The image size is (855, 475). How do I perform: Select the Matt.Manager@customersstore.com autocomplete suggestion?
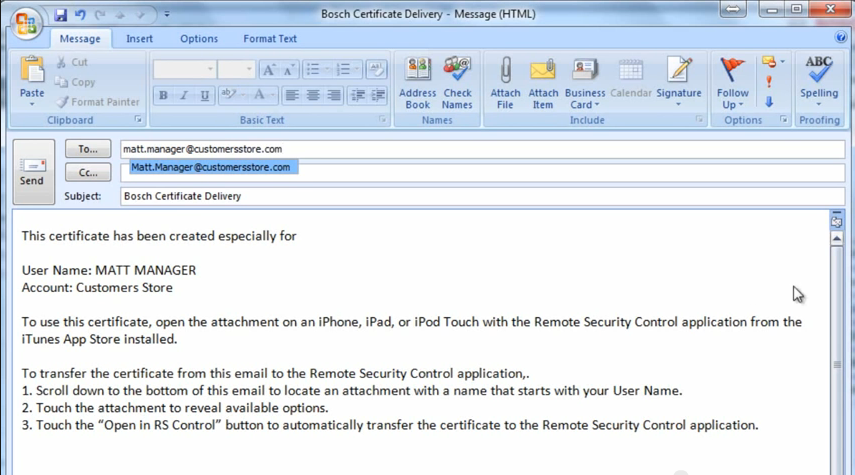pyautogui.click(x=214, y=167)
